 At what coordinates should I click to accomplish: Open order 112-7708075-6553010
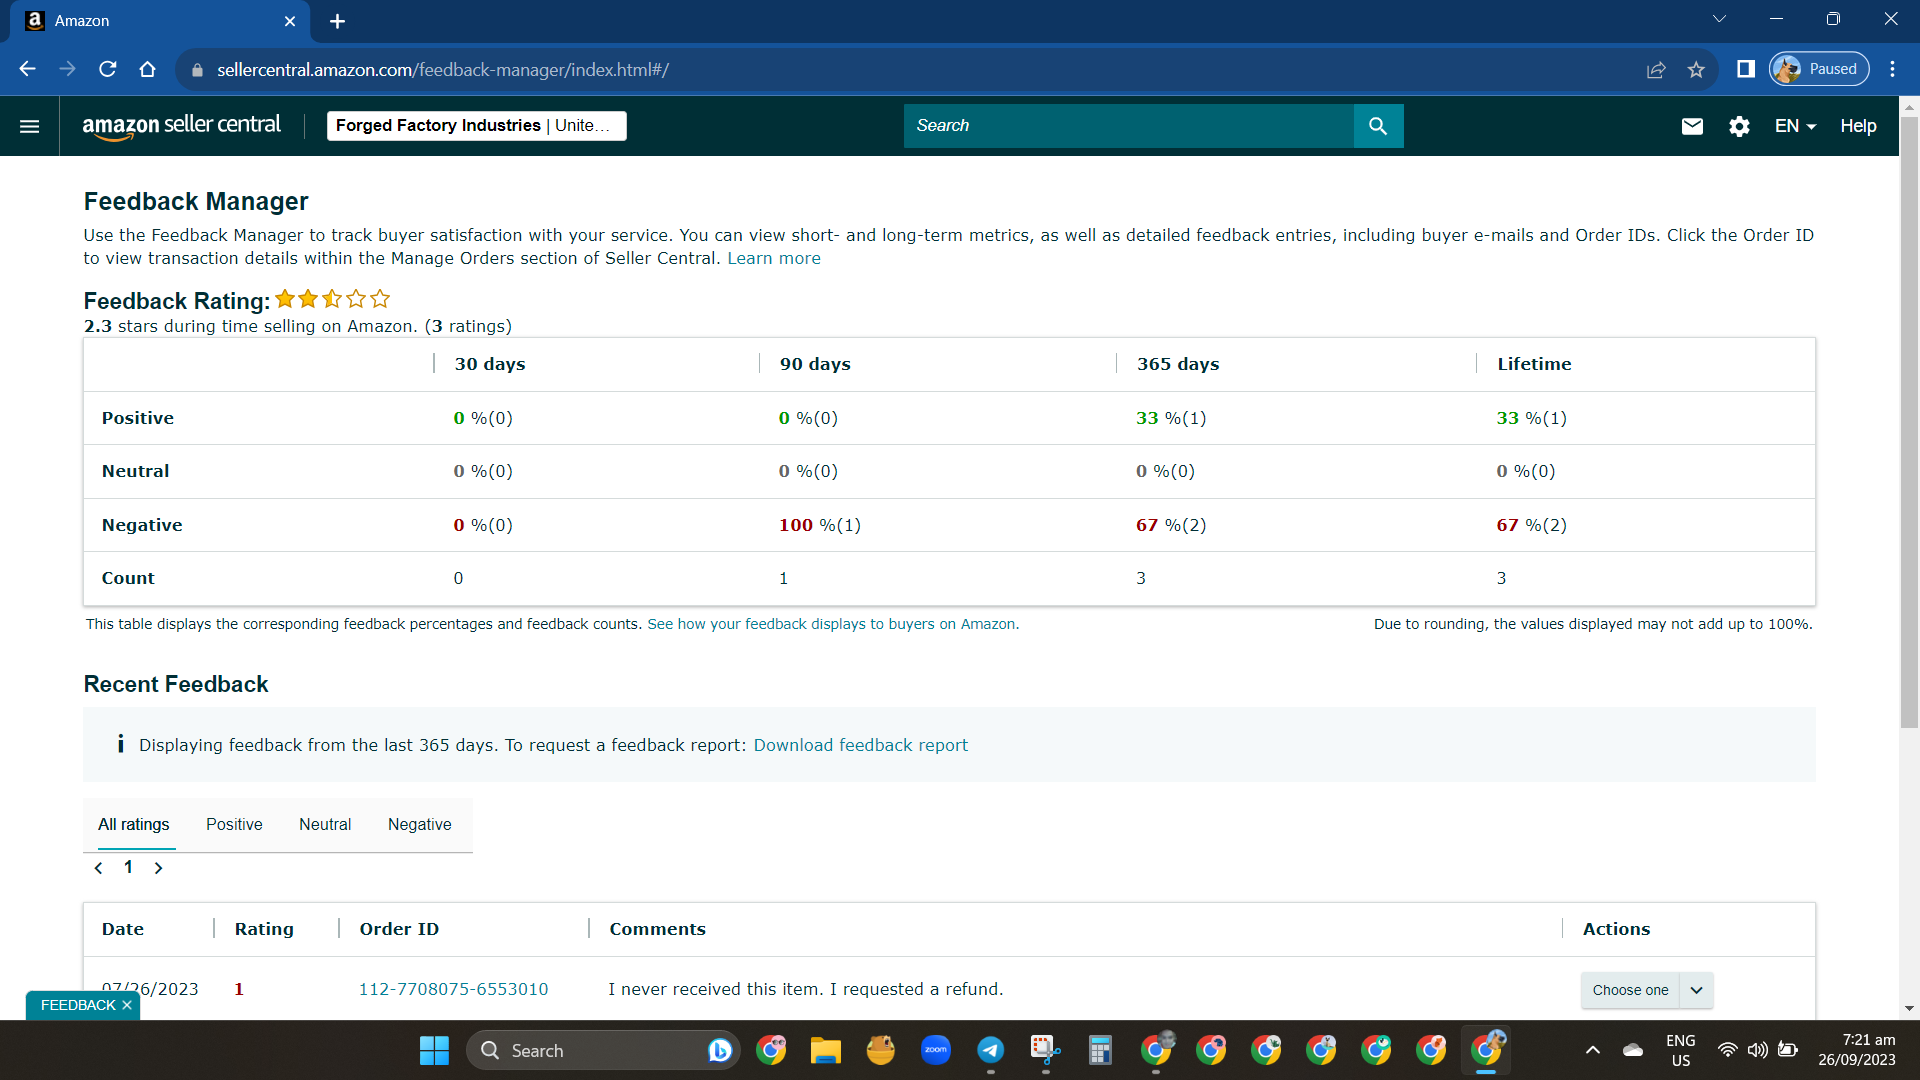453,989
